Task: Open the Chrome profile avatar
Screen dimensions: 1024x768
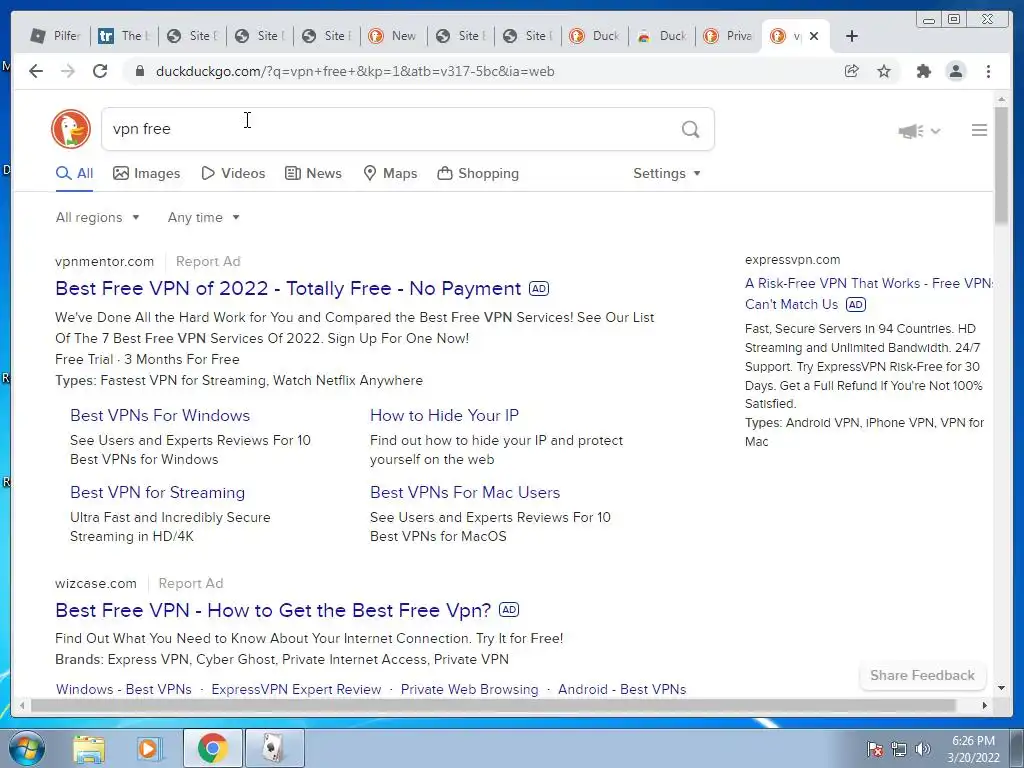Action: point(955,71)
